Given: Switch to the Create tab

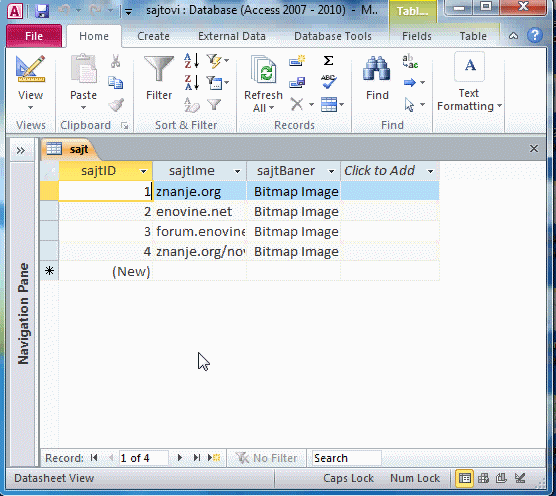Looking at the screenshot, I should (153, 36).
